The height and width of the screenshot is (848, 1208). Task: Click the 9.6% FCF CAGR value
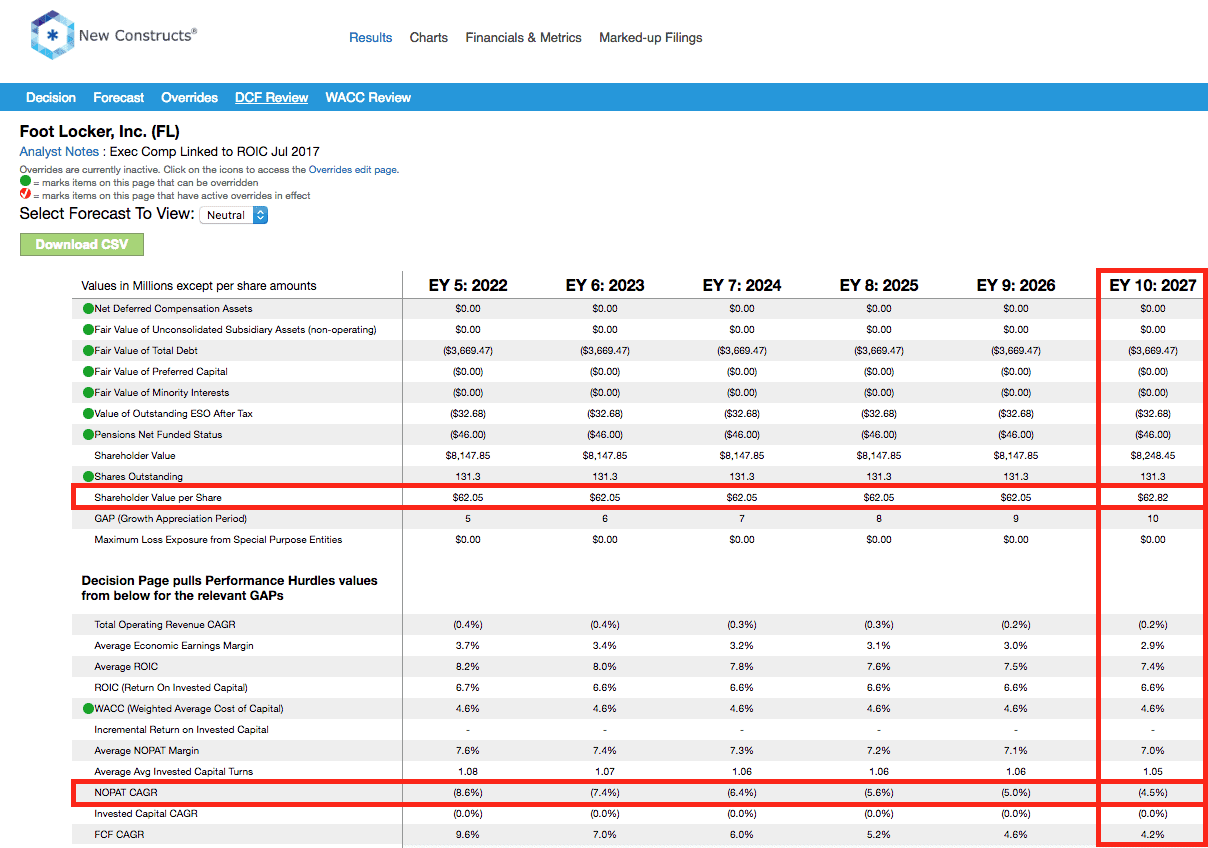tap(468, 835)
